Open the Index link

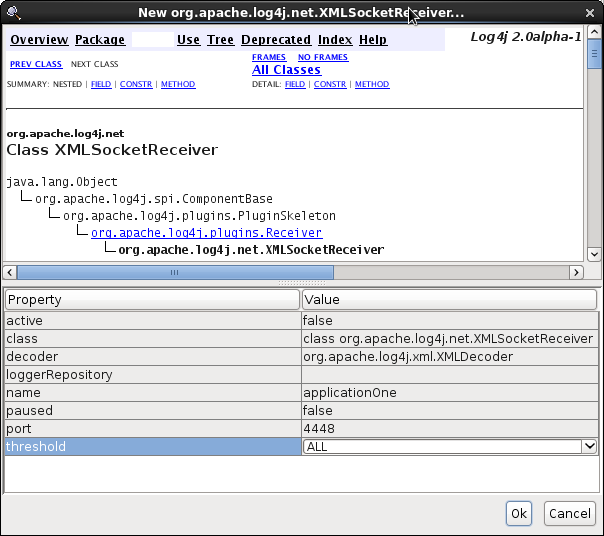[335, 40]
